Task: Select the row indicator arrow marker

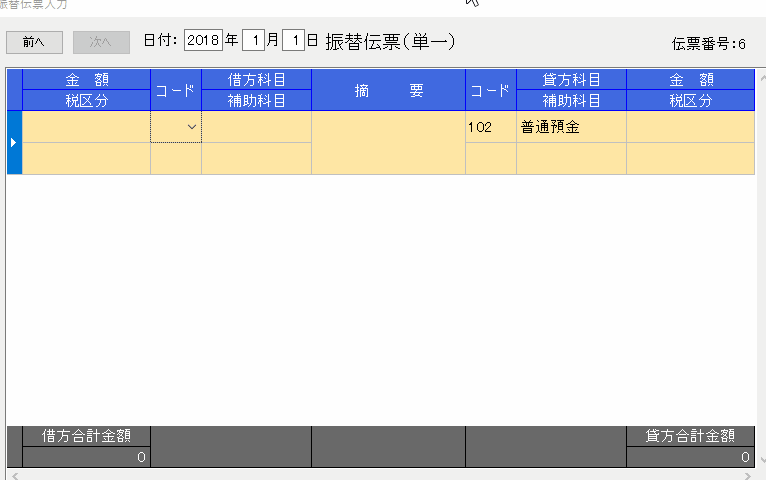Action: [13, 143]
